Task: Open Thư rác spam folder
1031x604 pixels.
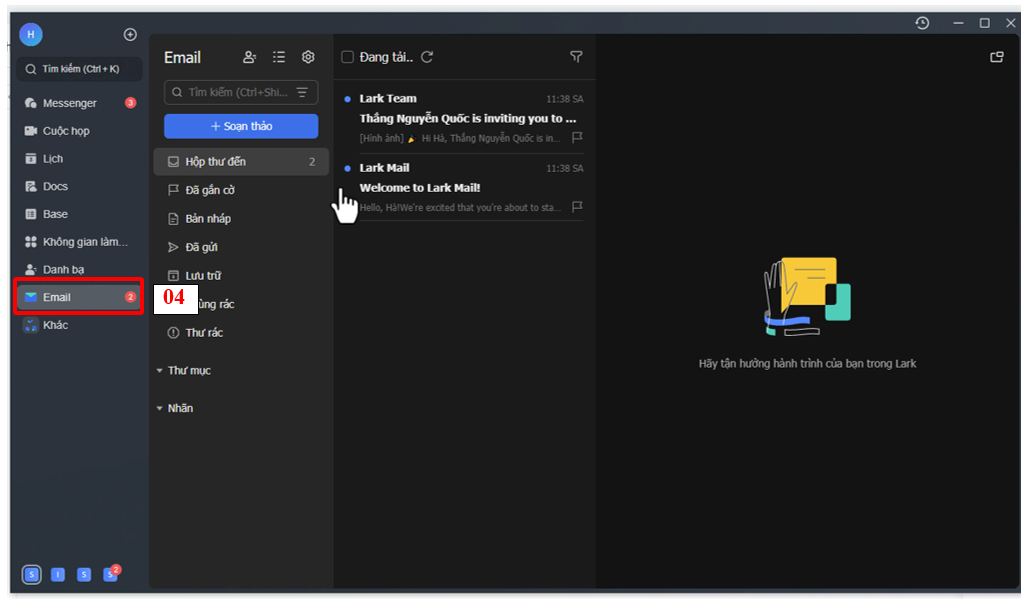Action: click(241, 333)
